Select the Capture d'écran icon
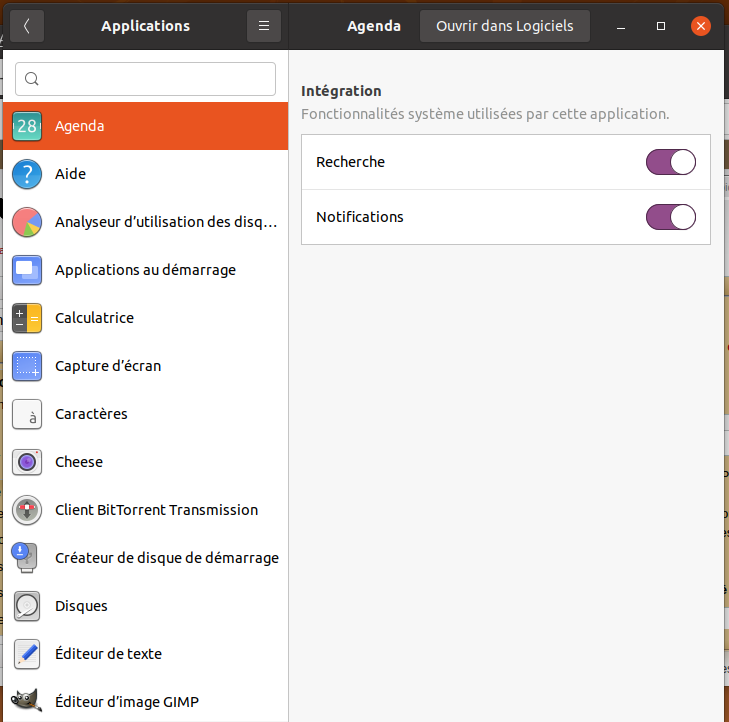This screenshot has width=729, height=722. (x=27, y=366)
